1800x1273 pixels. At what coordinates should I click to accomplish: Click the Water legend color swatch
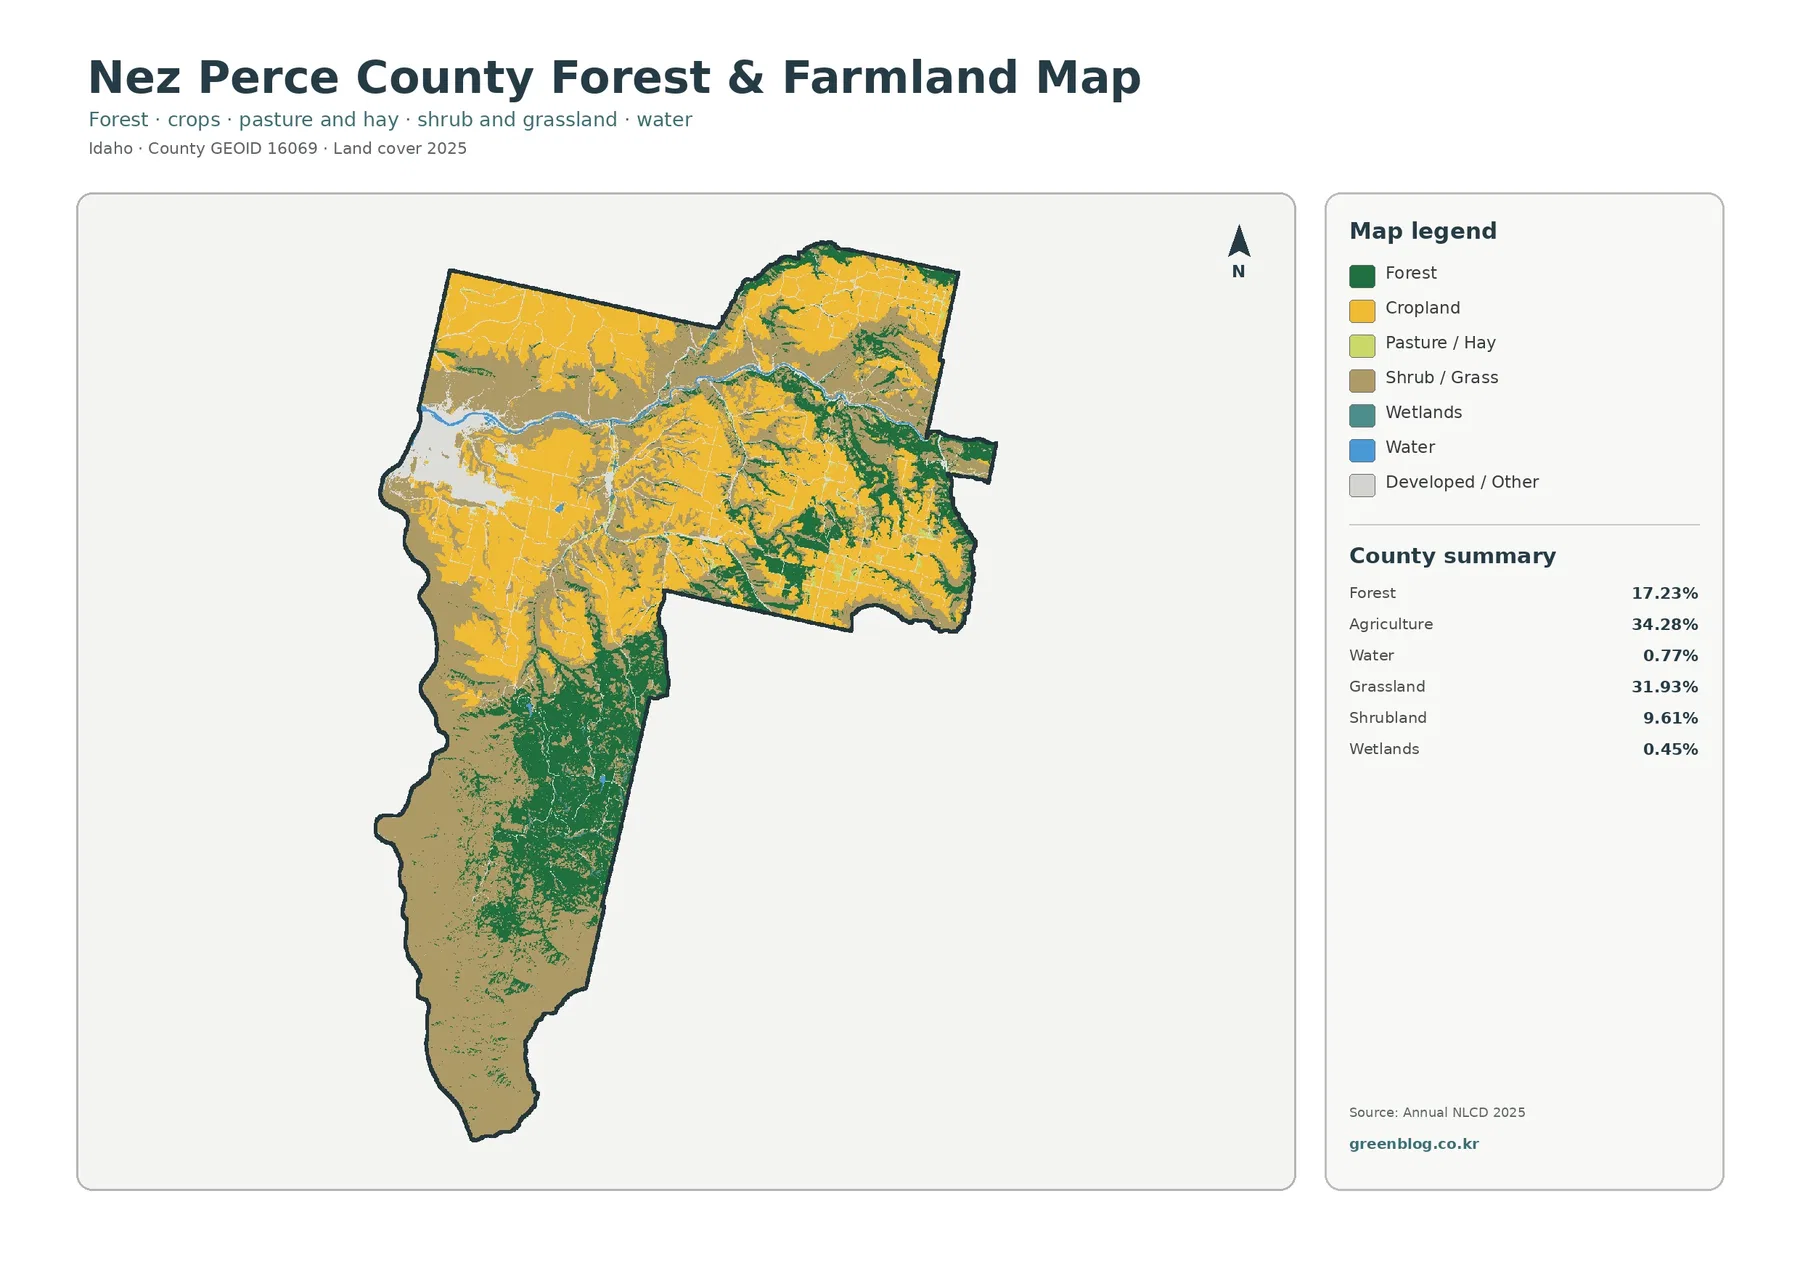click(1362, 450)
